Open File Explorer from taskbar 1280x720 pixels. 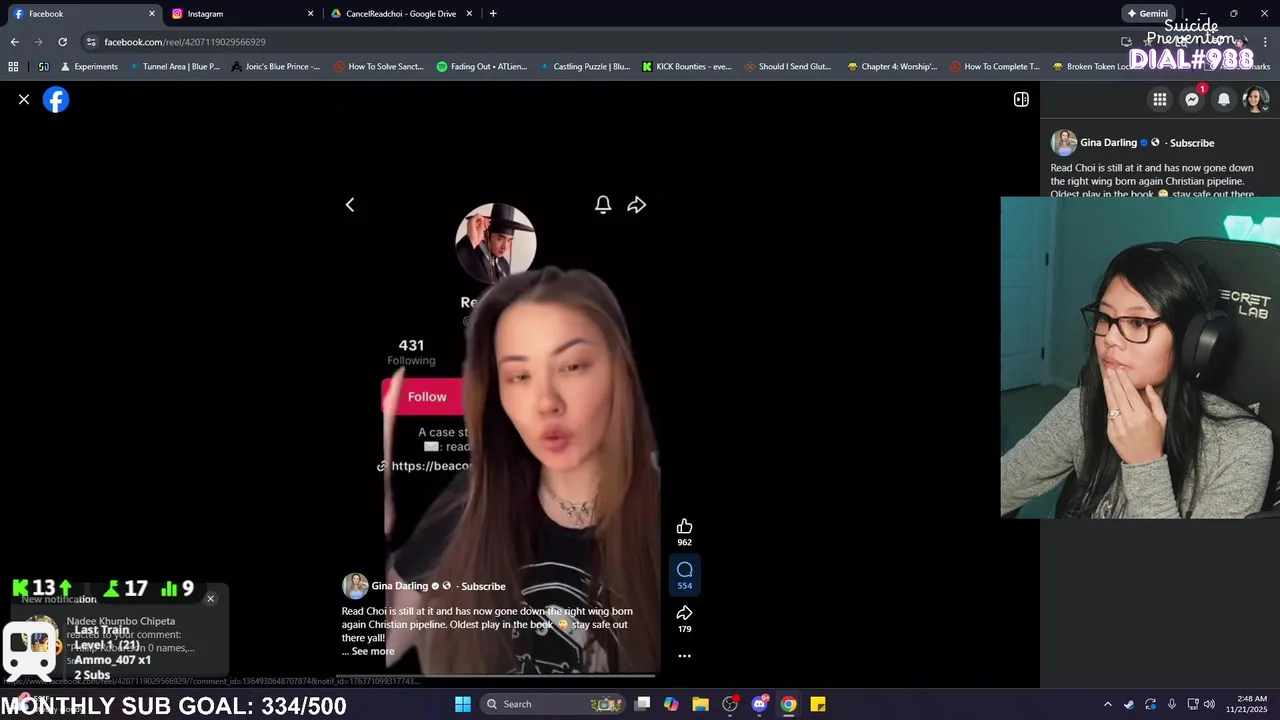pyautogui.click(x=700, y=704)
